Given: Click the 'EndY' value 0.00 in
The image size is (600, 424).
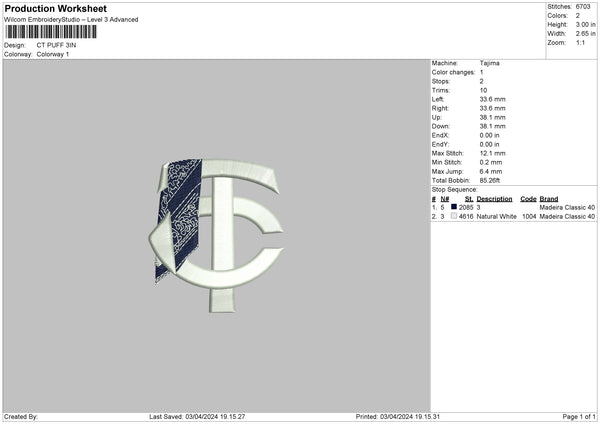Looking at the screenshot, I should pyautogui.click(x=489, y=144).
